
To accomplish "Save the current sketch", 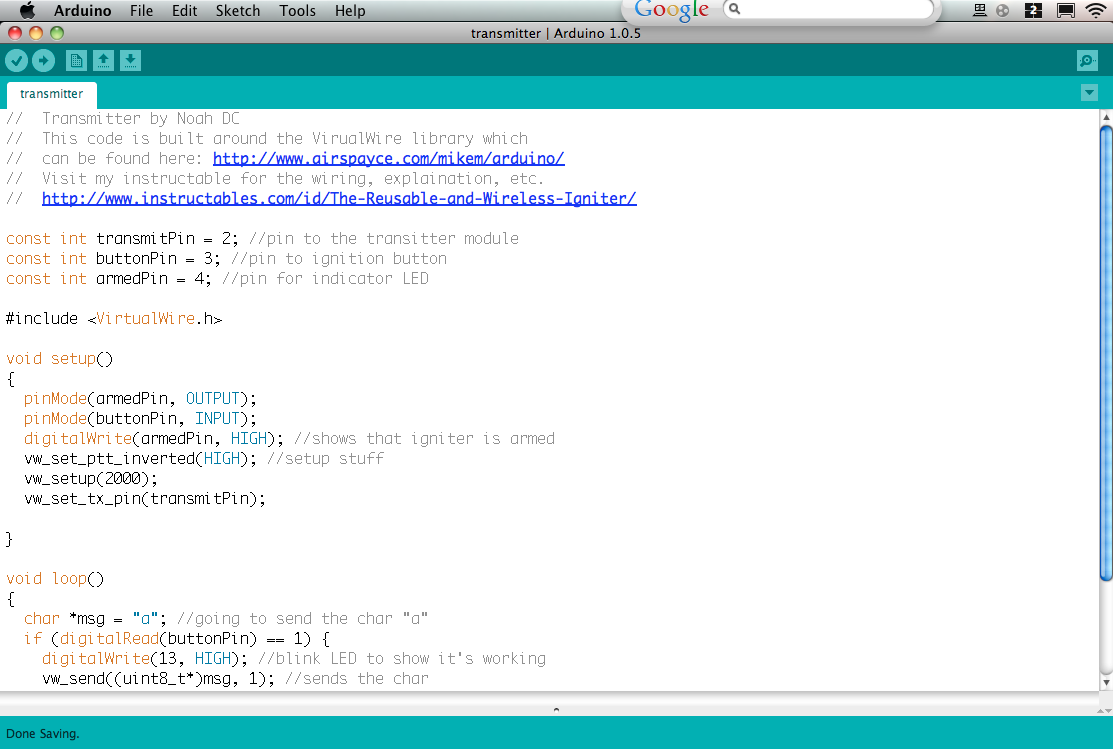I will click(130, 60).
